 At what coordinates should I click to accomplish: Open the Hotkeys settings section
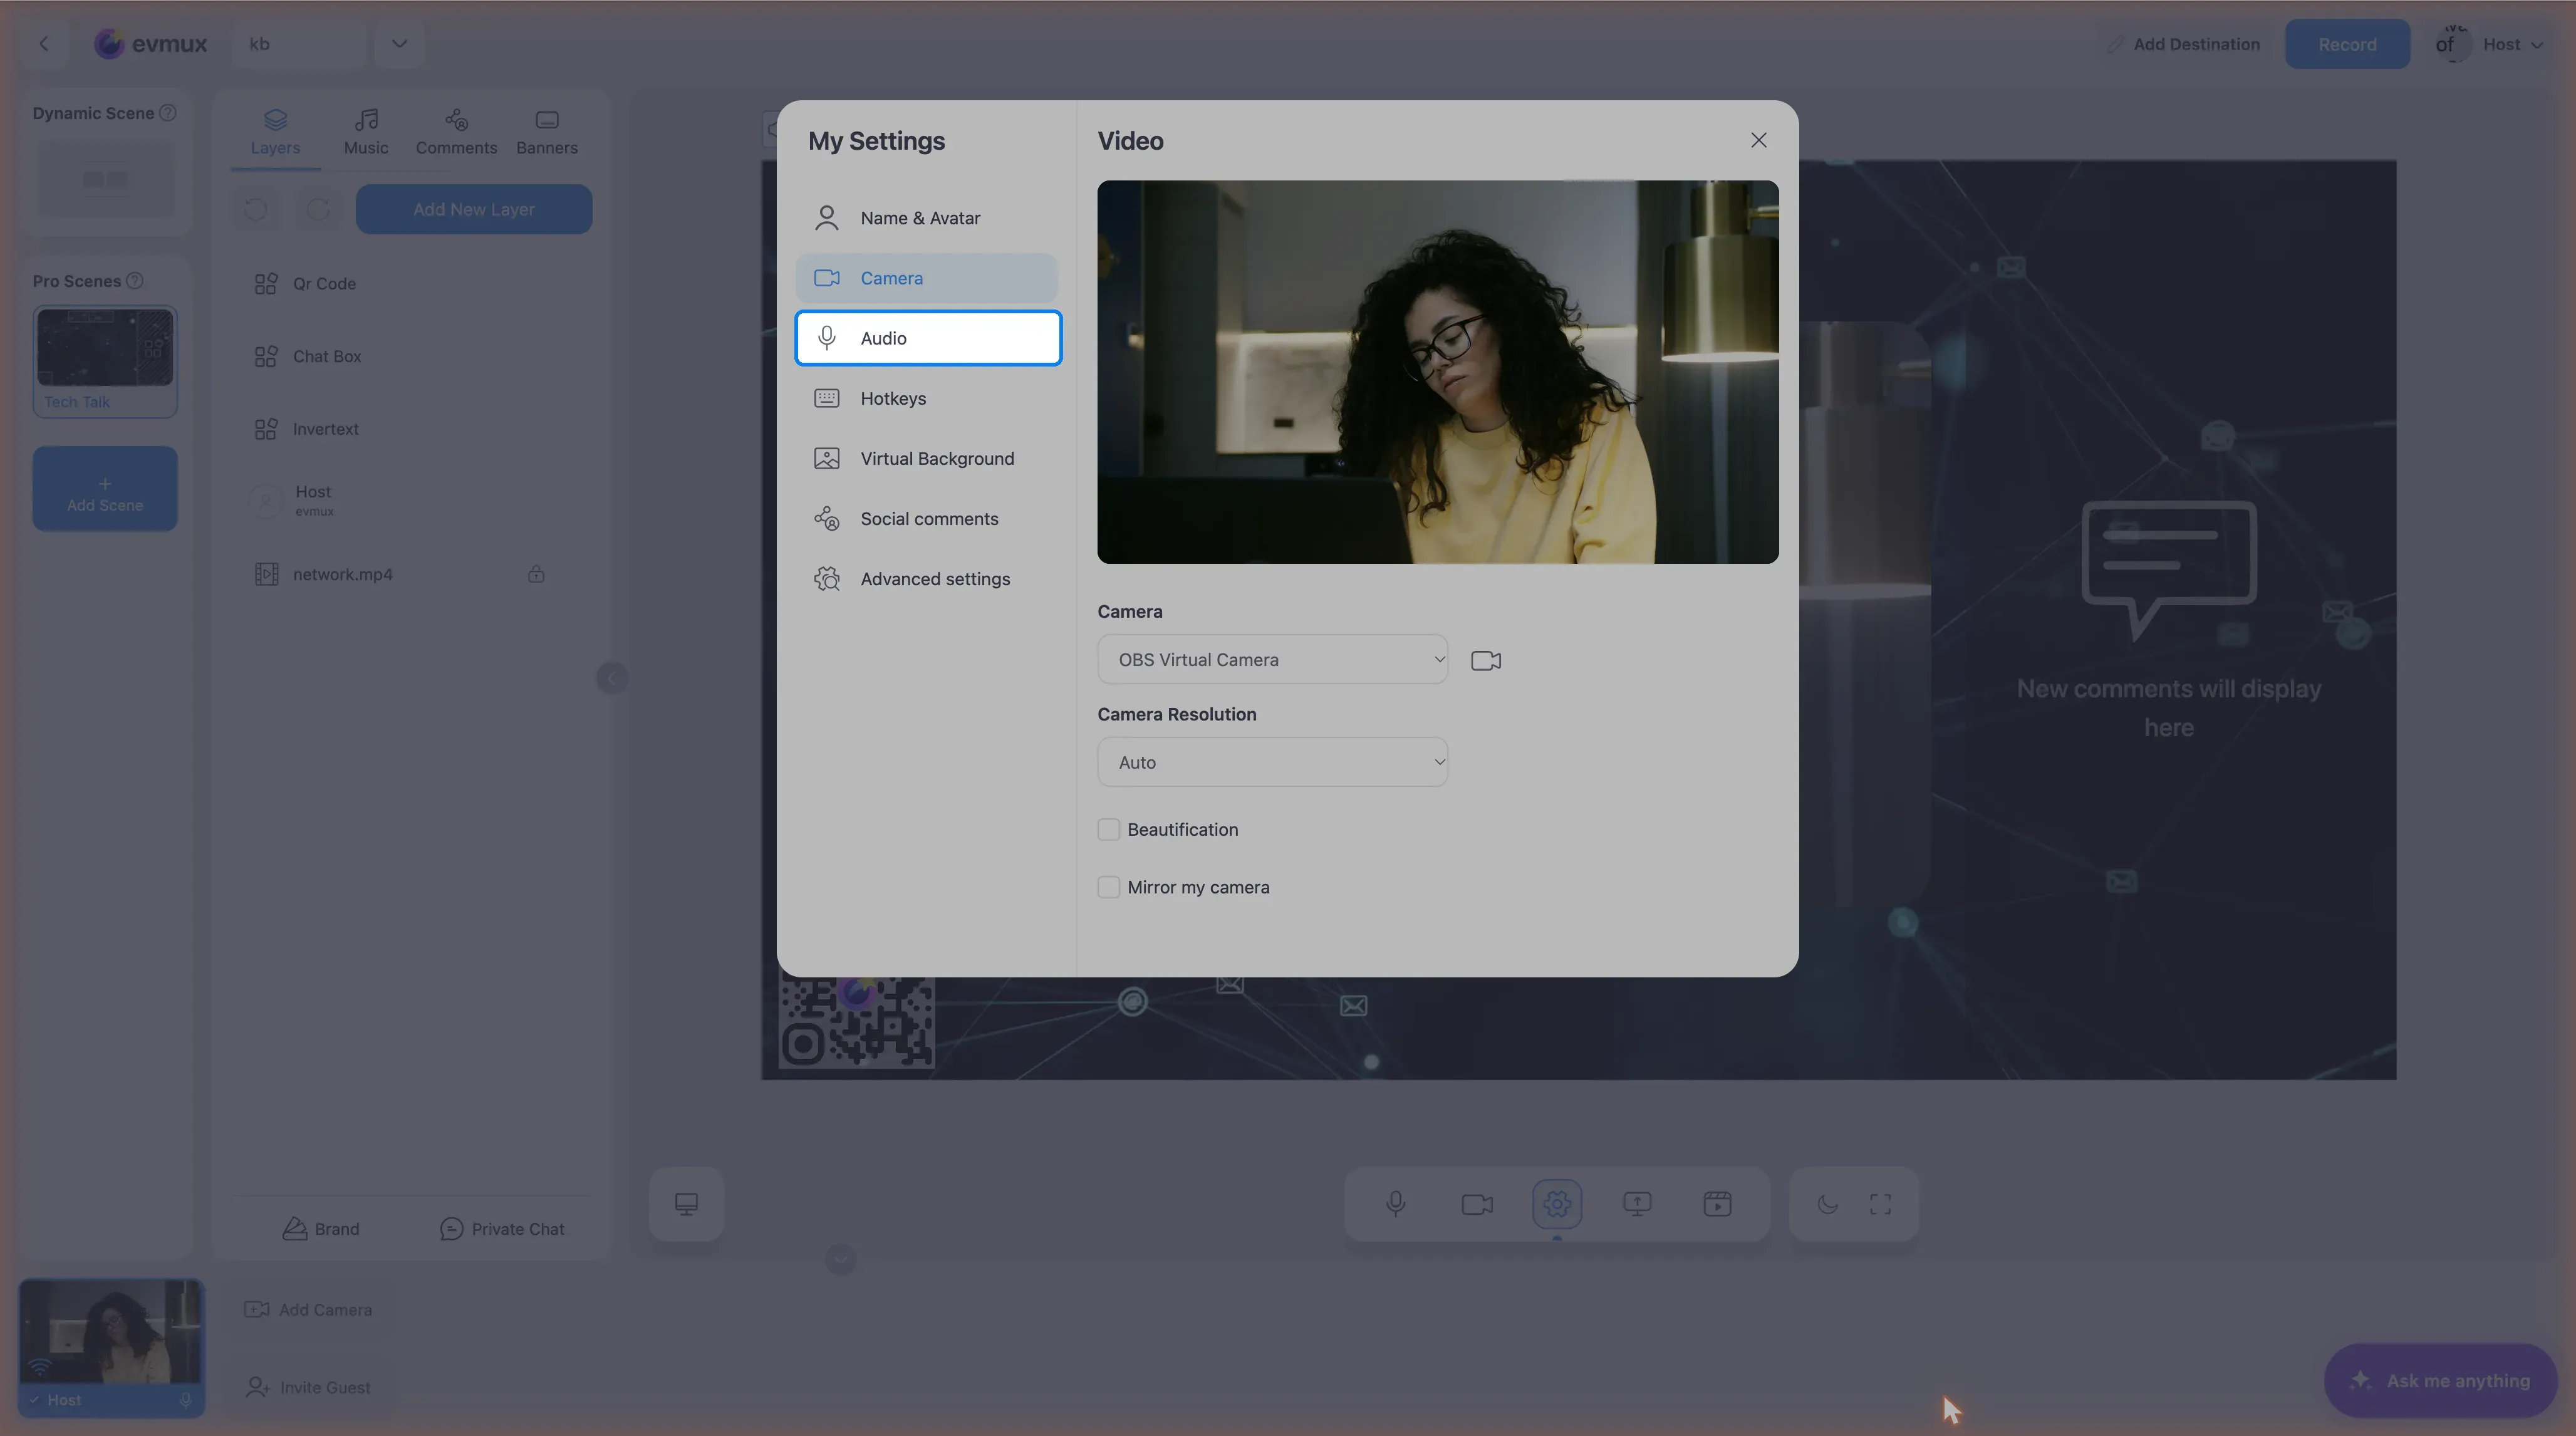tap(926, 398)
